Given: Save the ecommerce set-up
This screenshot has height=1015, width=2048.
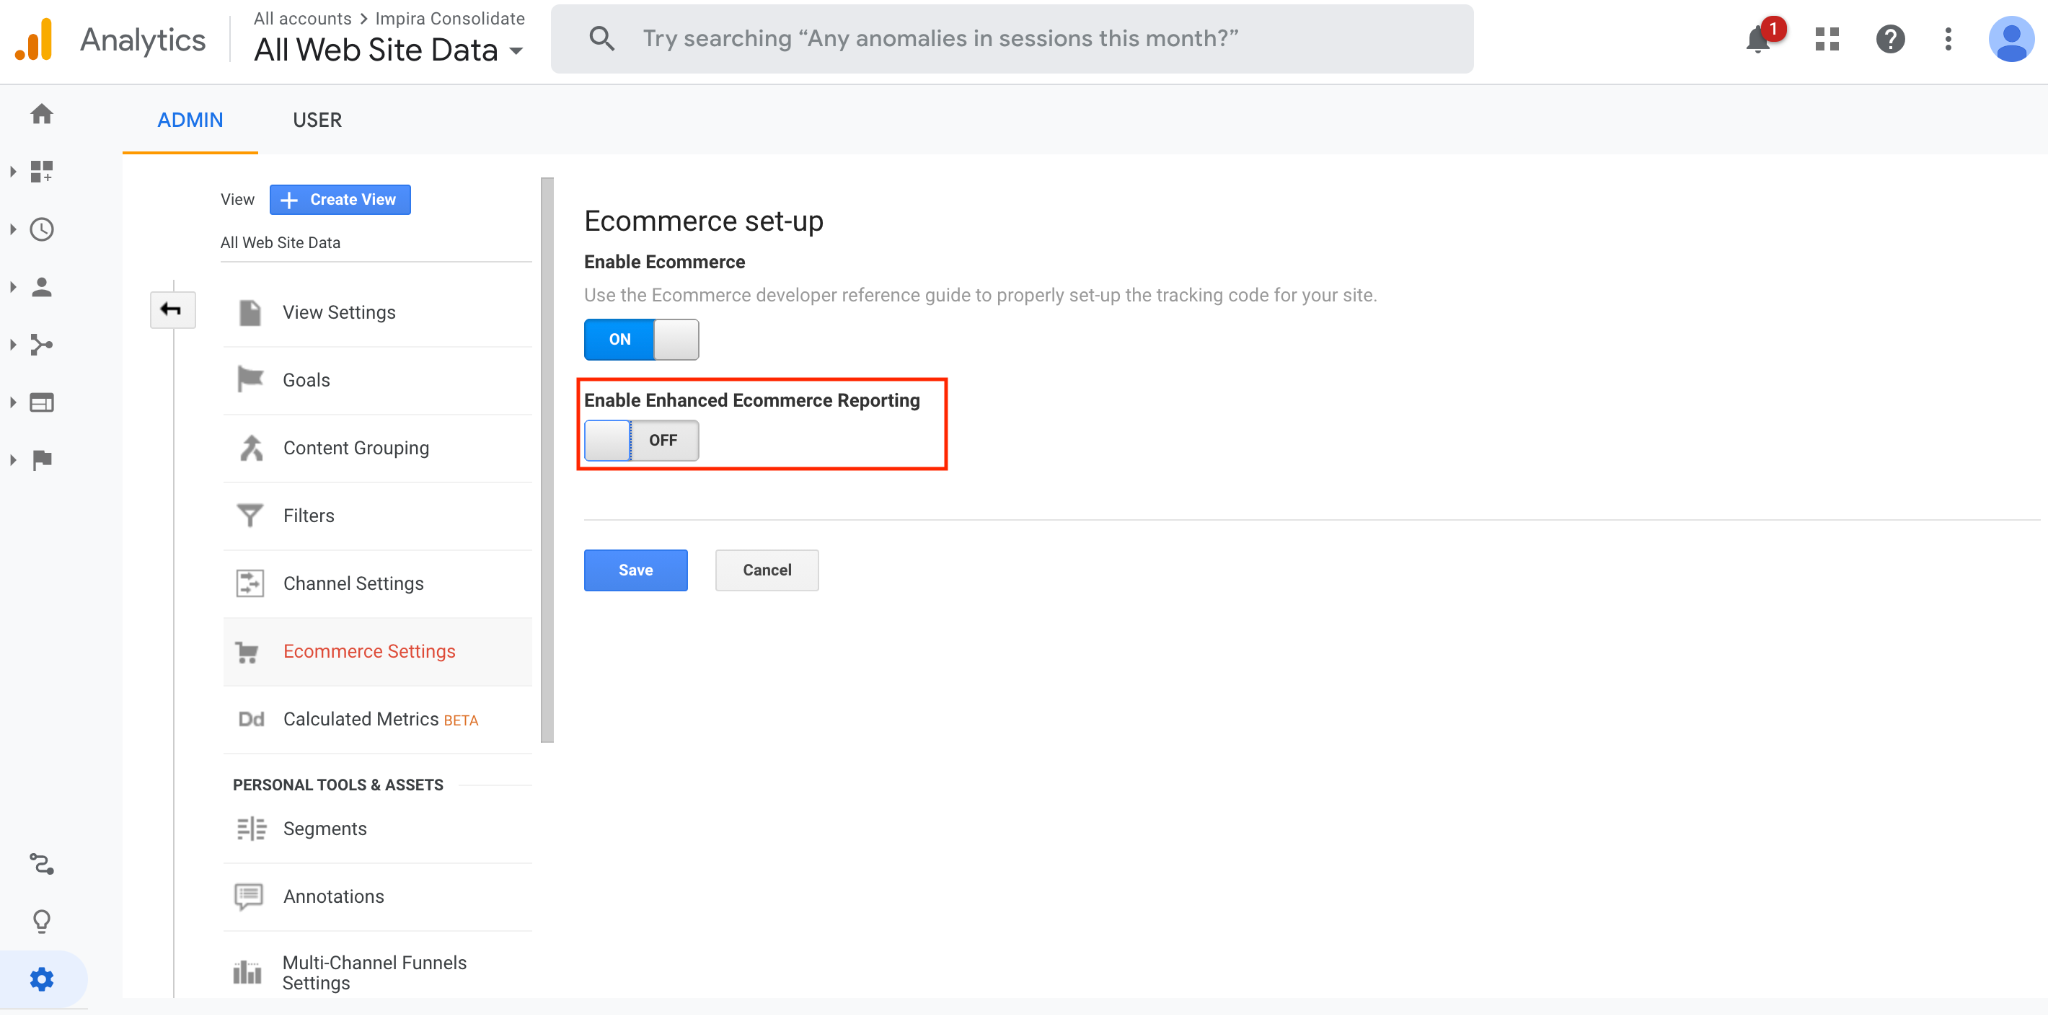Looking at the screenshot, I should [636, 570].
